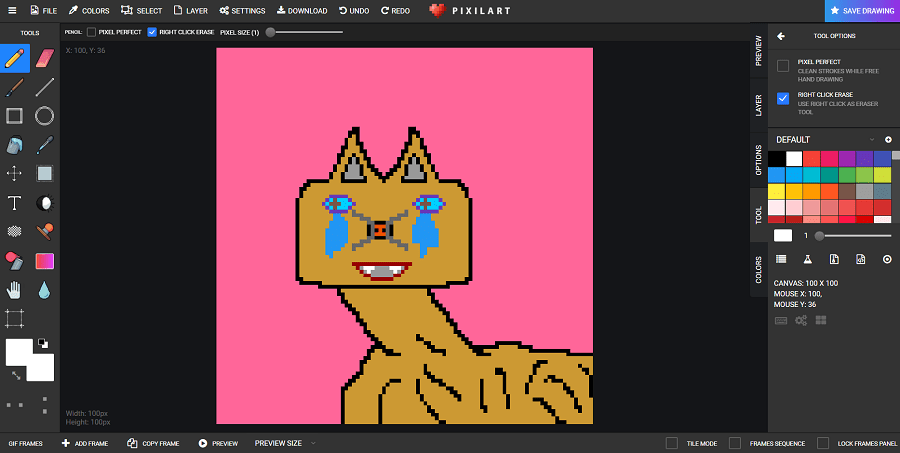Select the Circle shape tool
The width and height of the screenshot is (900, 453).
[45, 116]
